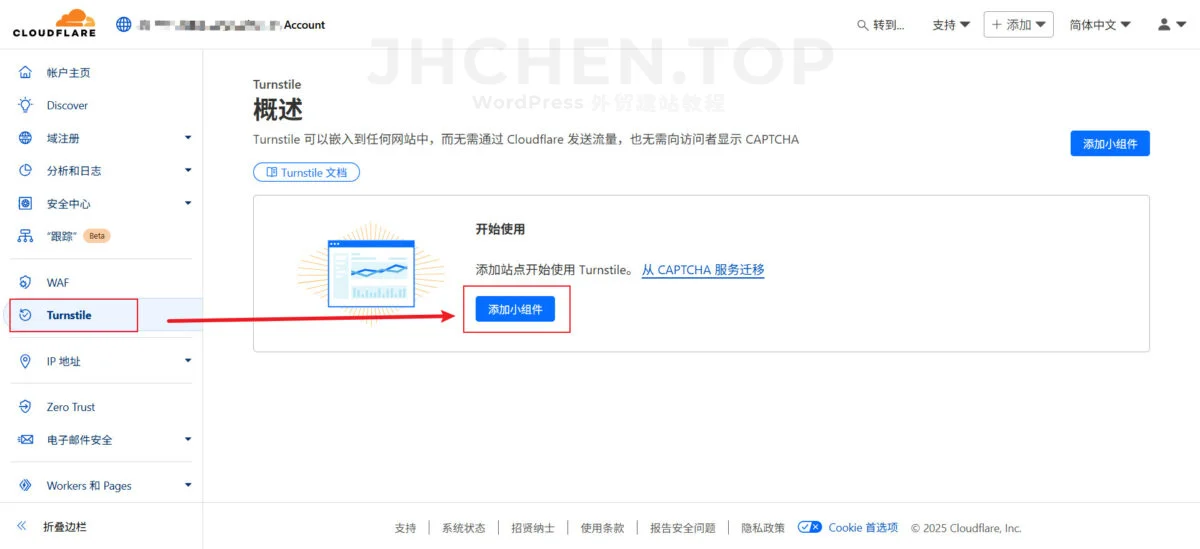Open the 支持 menu in header
The image size is (1200, 549).
pyautogui.click(x=951, y=25)
